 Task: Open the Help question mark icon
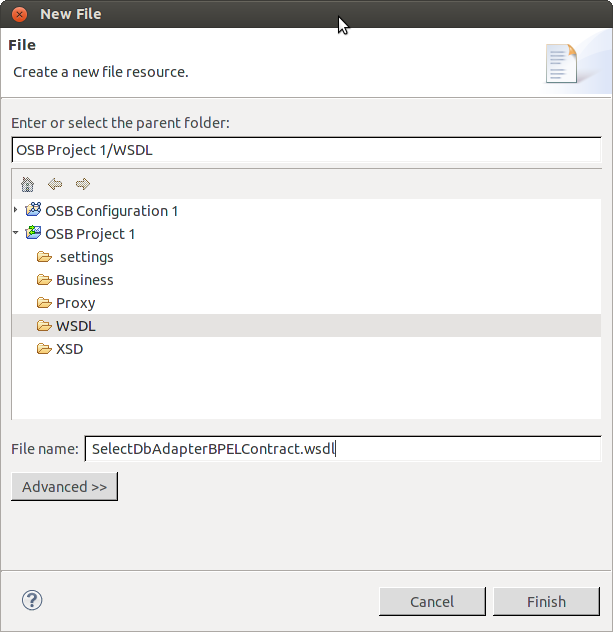[32, 600]
